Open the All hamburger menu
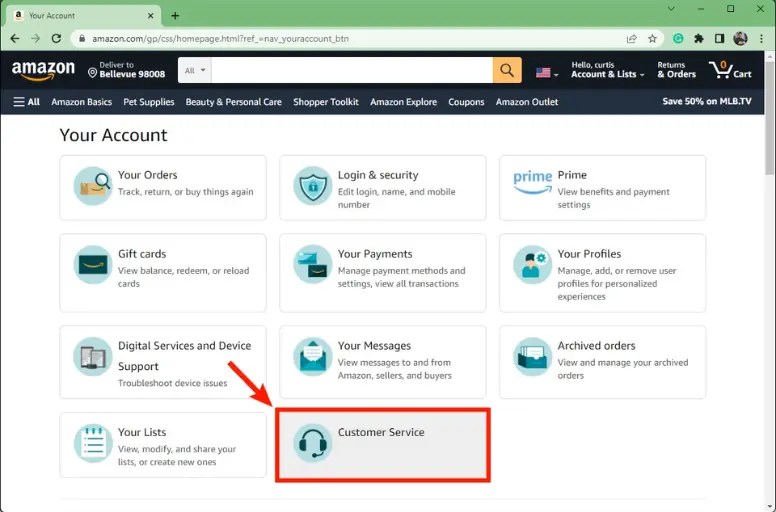 point(26,102)
